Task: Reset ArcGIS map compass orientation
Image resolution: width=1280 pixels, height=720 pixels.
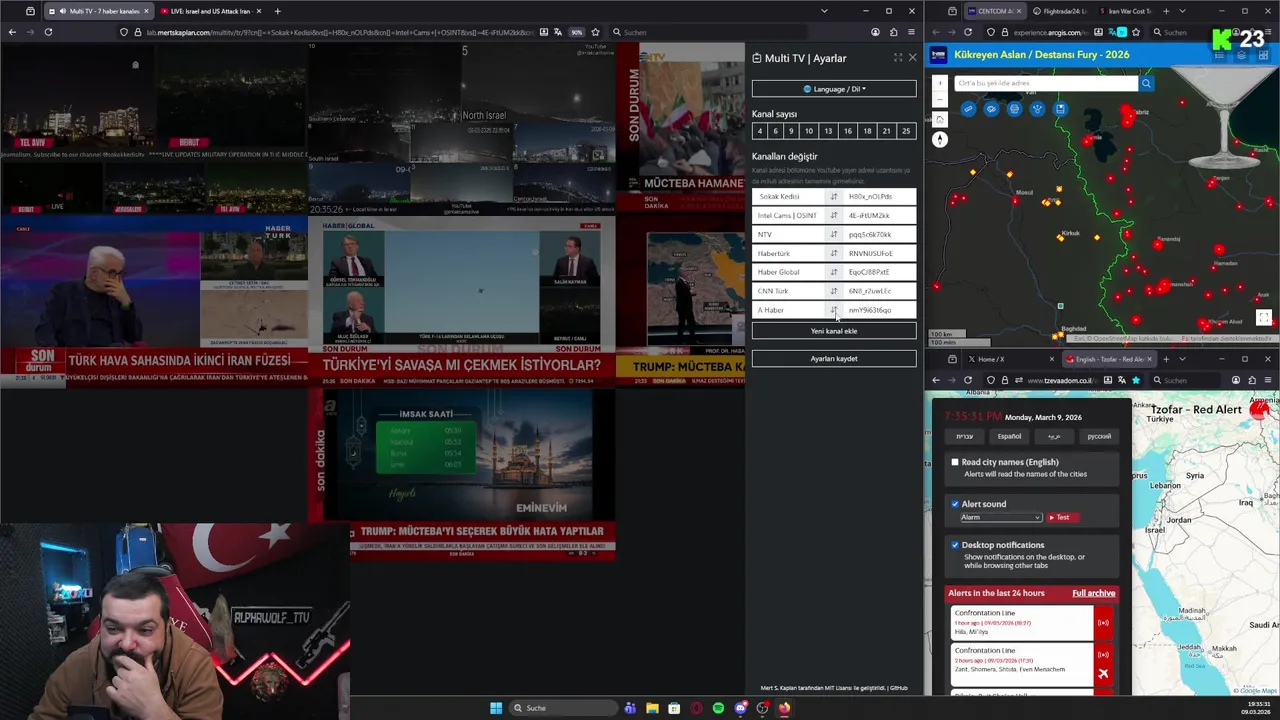Action: tap(940, 139)
